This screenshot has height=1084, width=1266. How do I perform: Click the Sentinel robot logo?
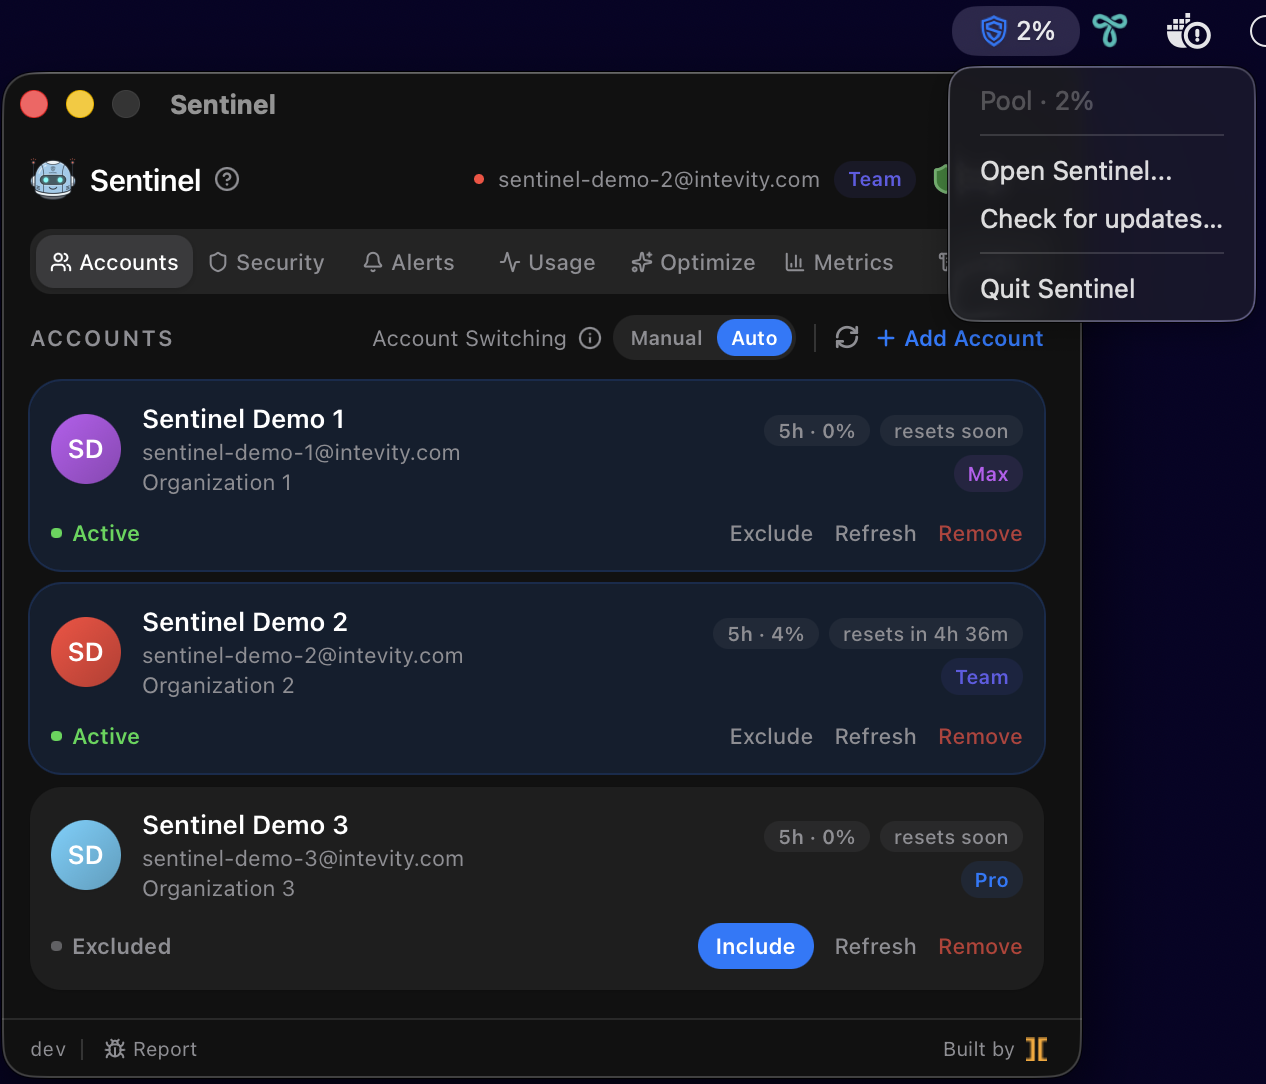pos(53,180)
